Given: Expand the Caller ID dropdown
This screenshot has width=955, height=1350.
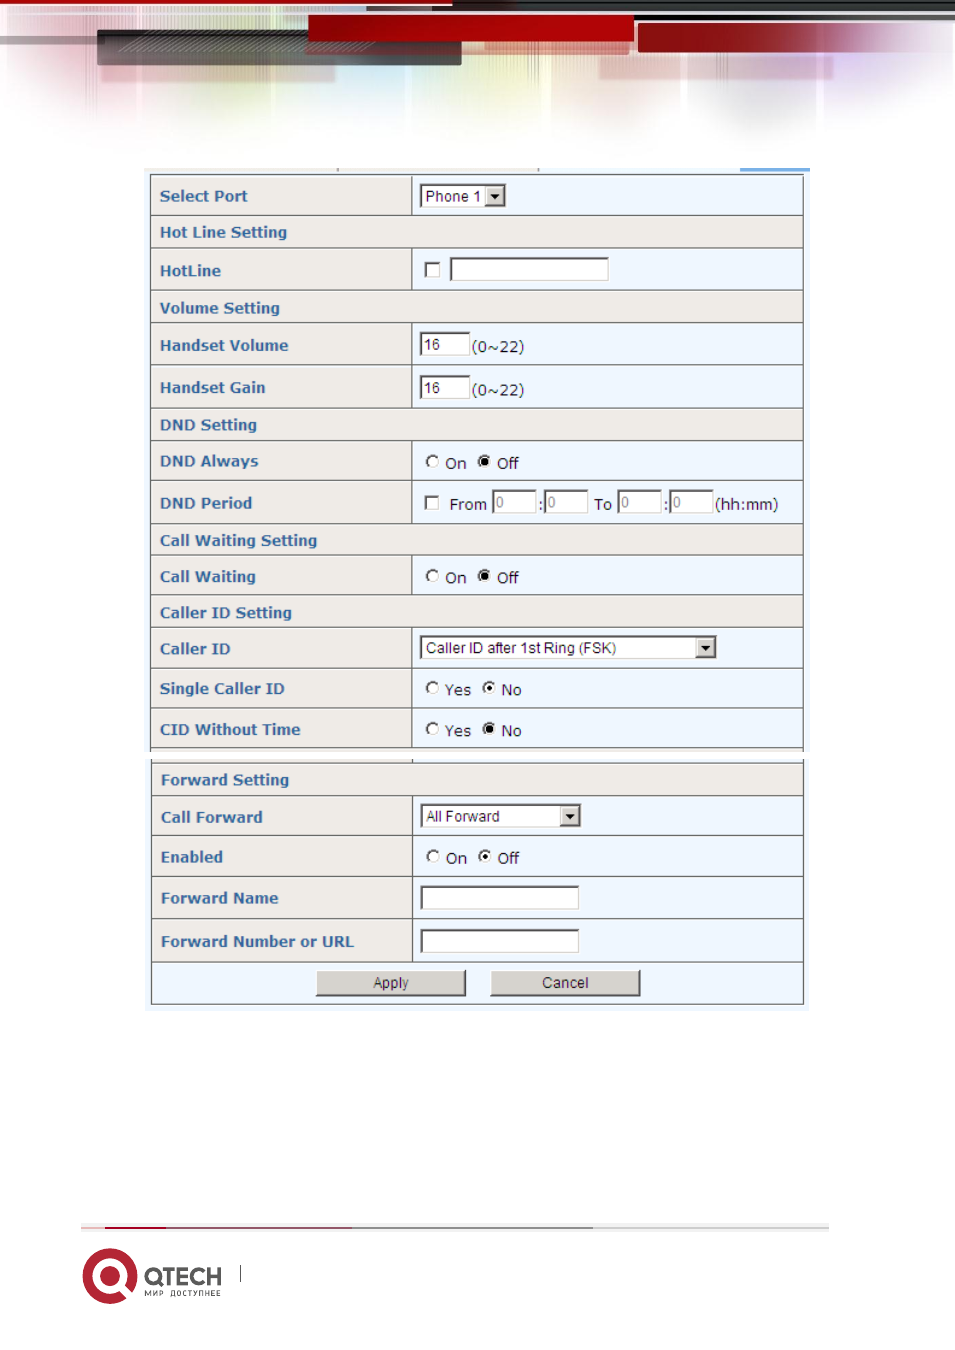Looking at the screenshot, I should (568, 648).
